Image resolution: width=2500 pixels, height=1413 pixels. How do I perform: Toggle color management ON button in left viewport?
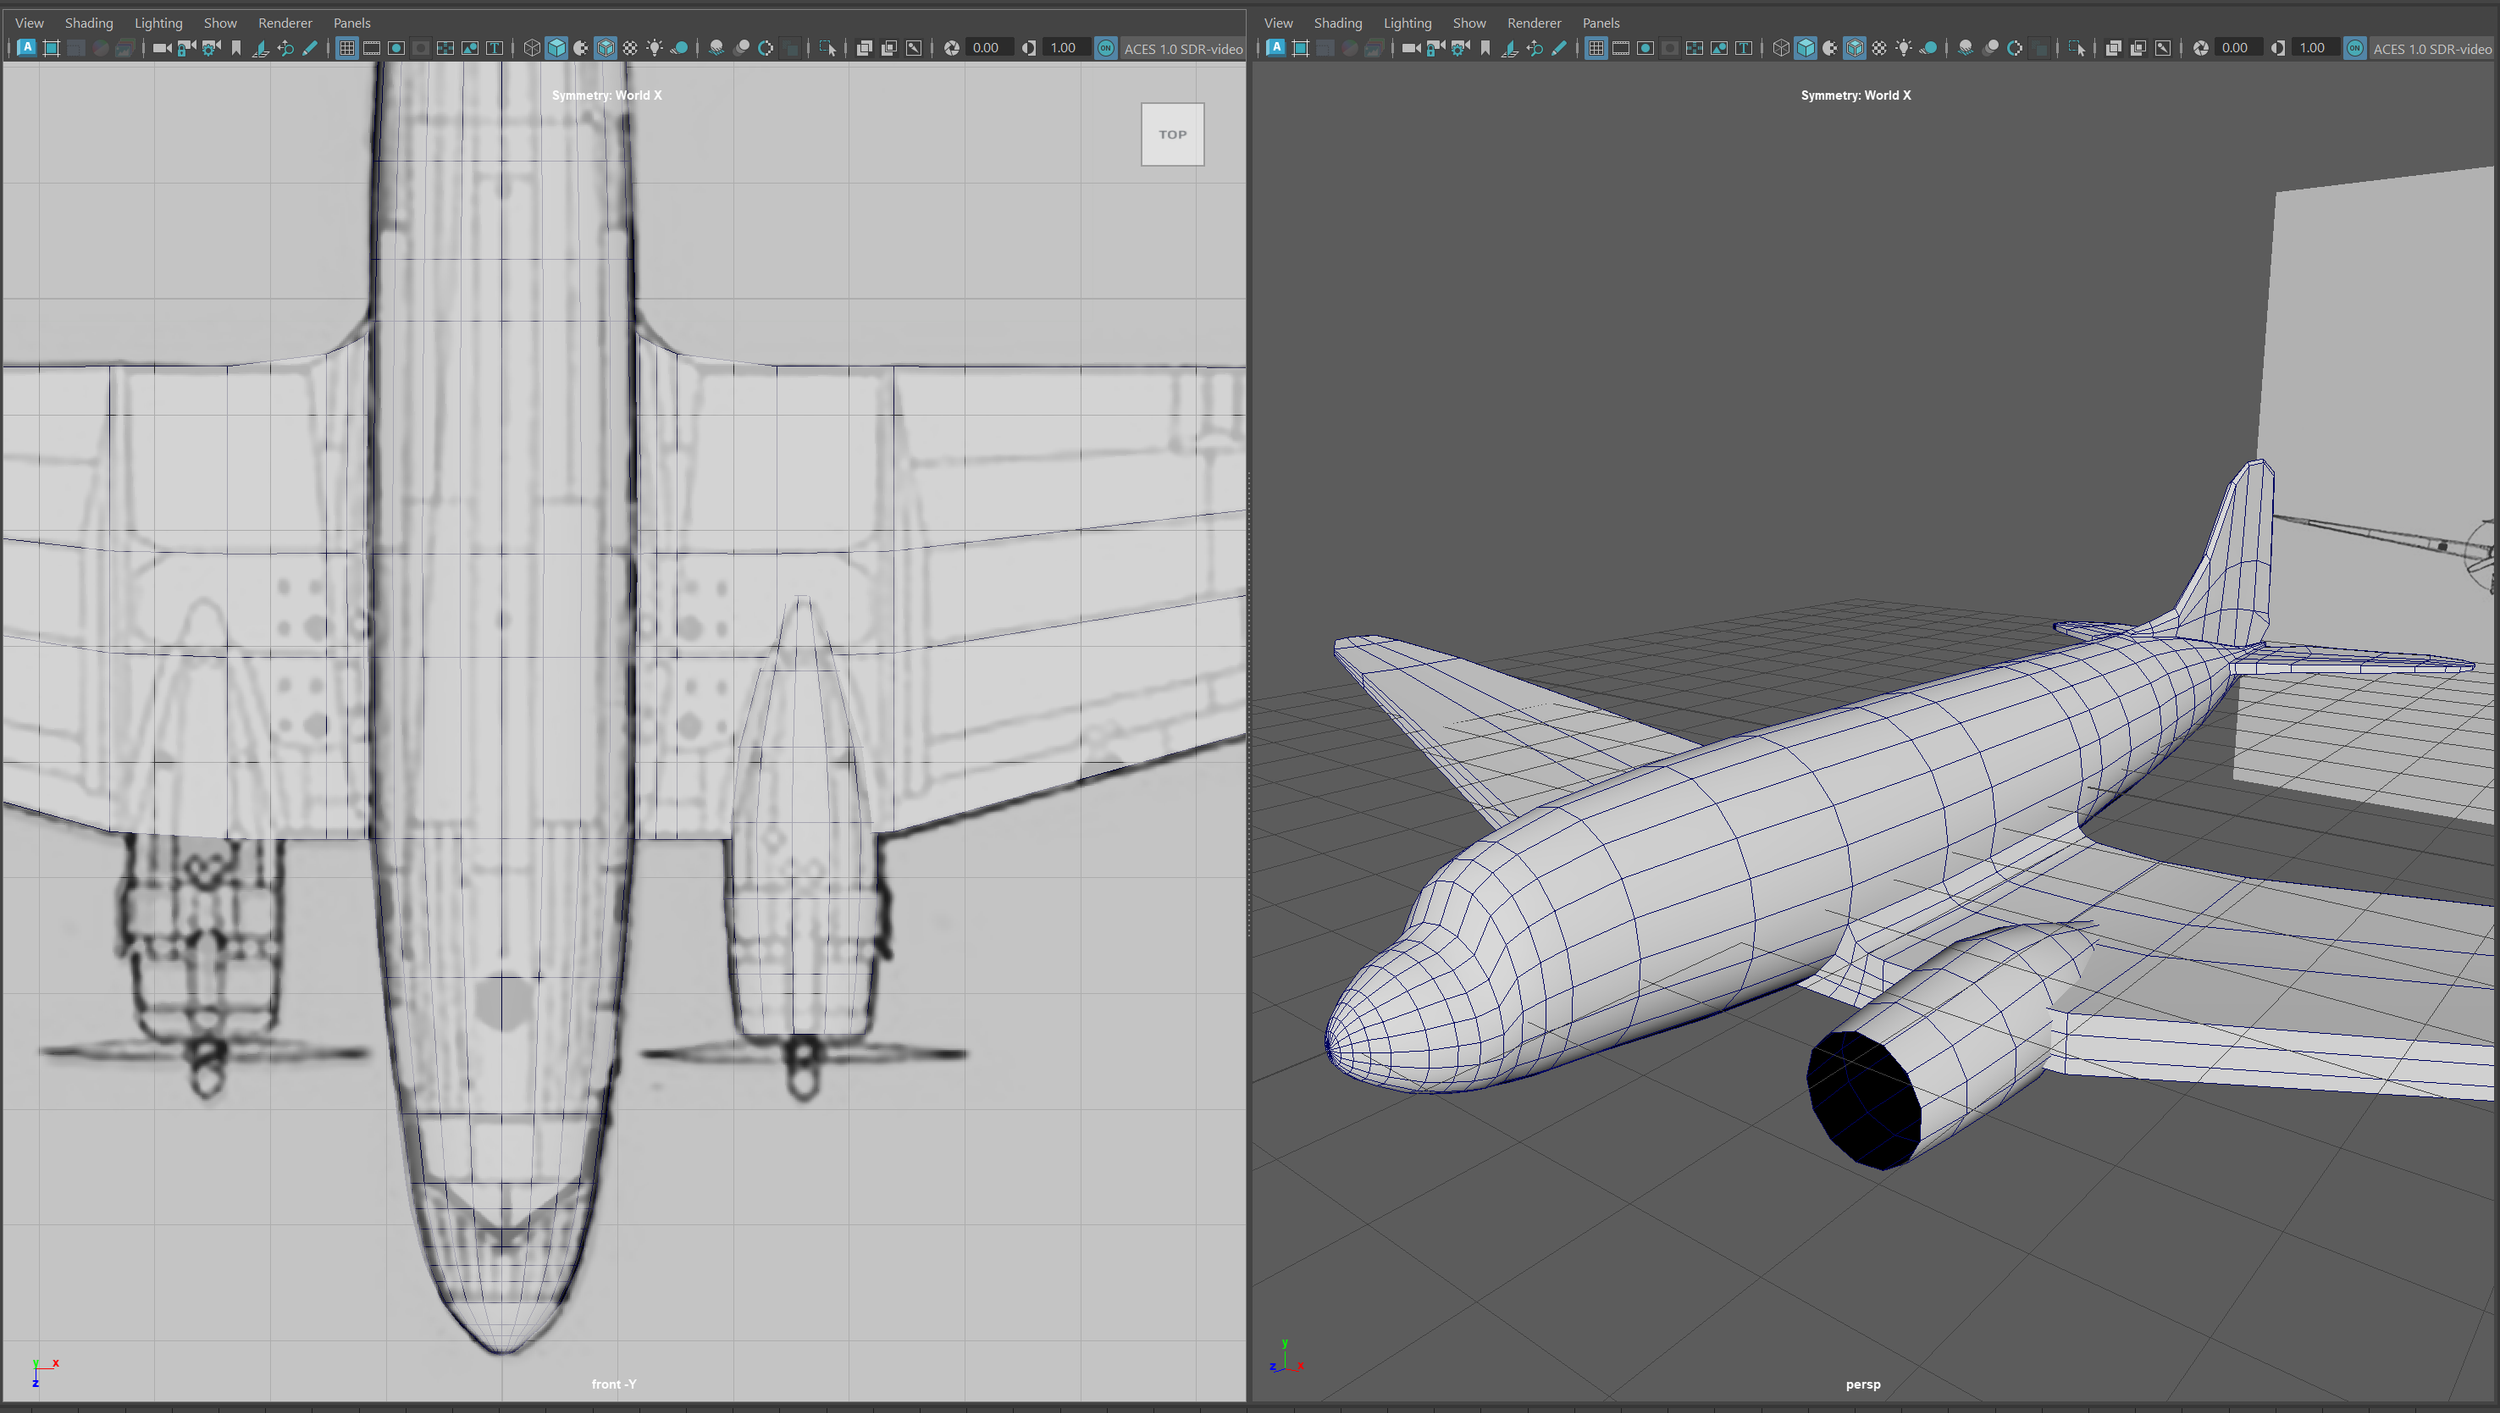pyautogui.click(x=1106, y=48)
